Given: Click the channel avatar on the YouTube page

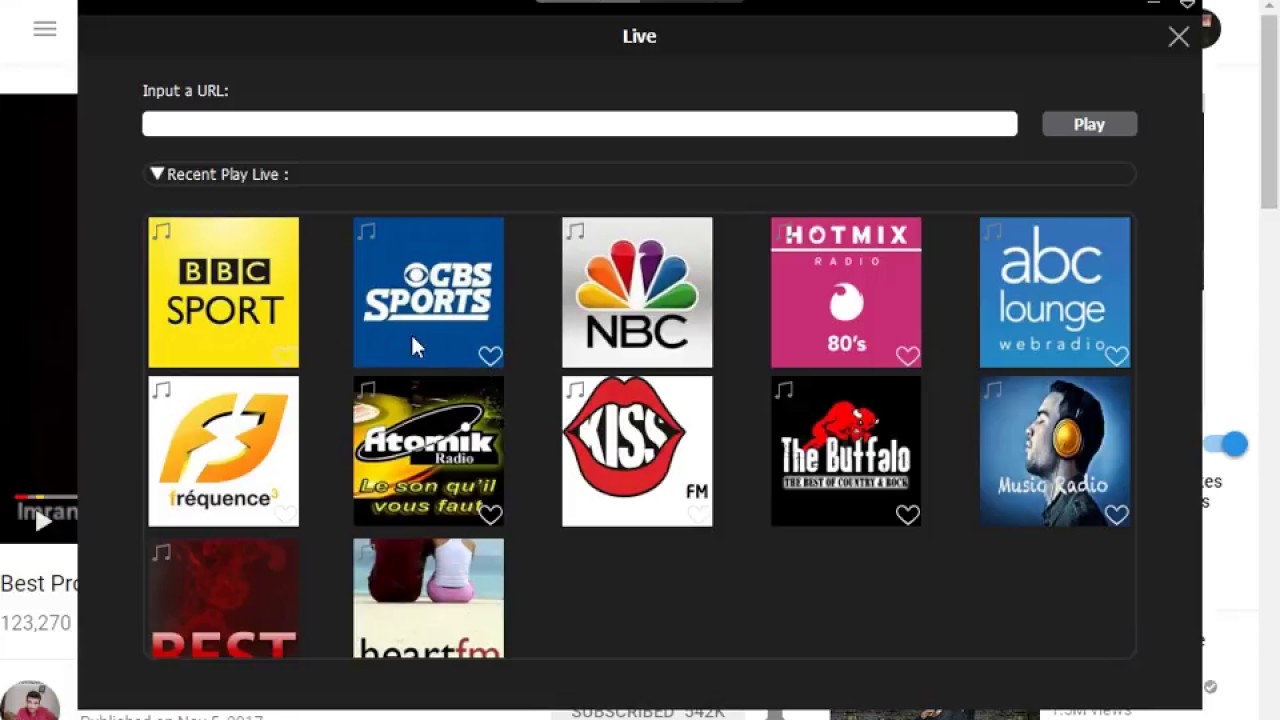Looking at the screenshot, I should pos(30,699).
